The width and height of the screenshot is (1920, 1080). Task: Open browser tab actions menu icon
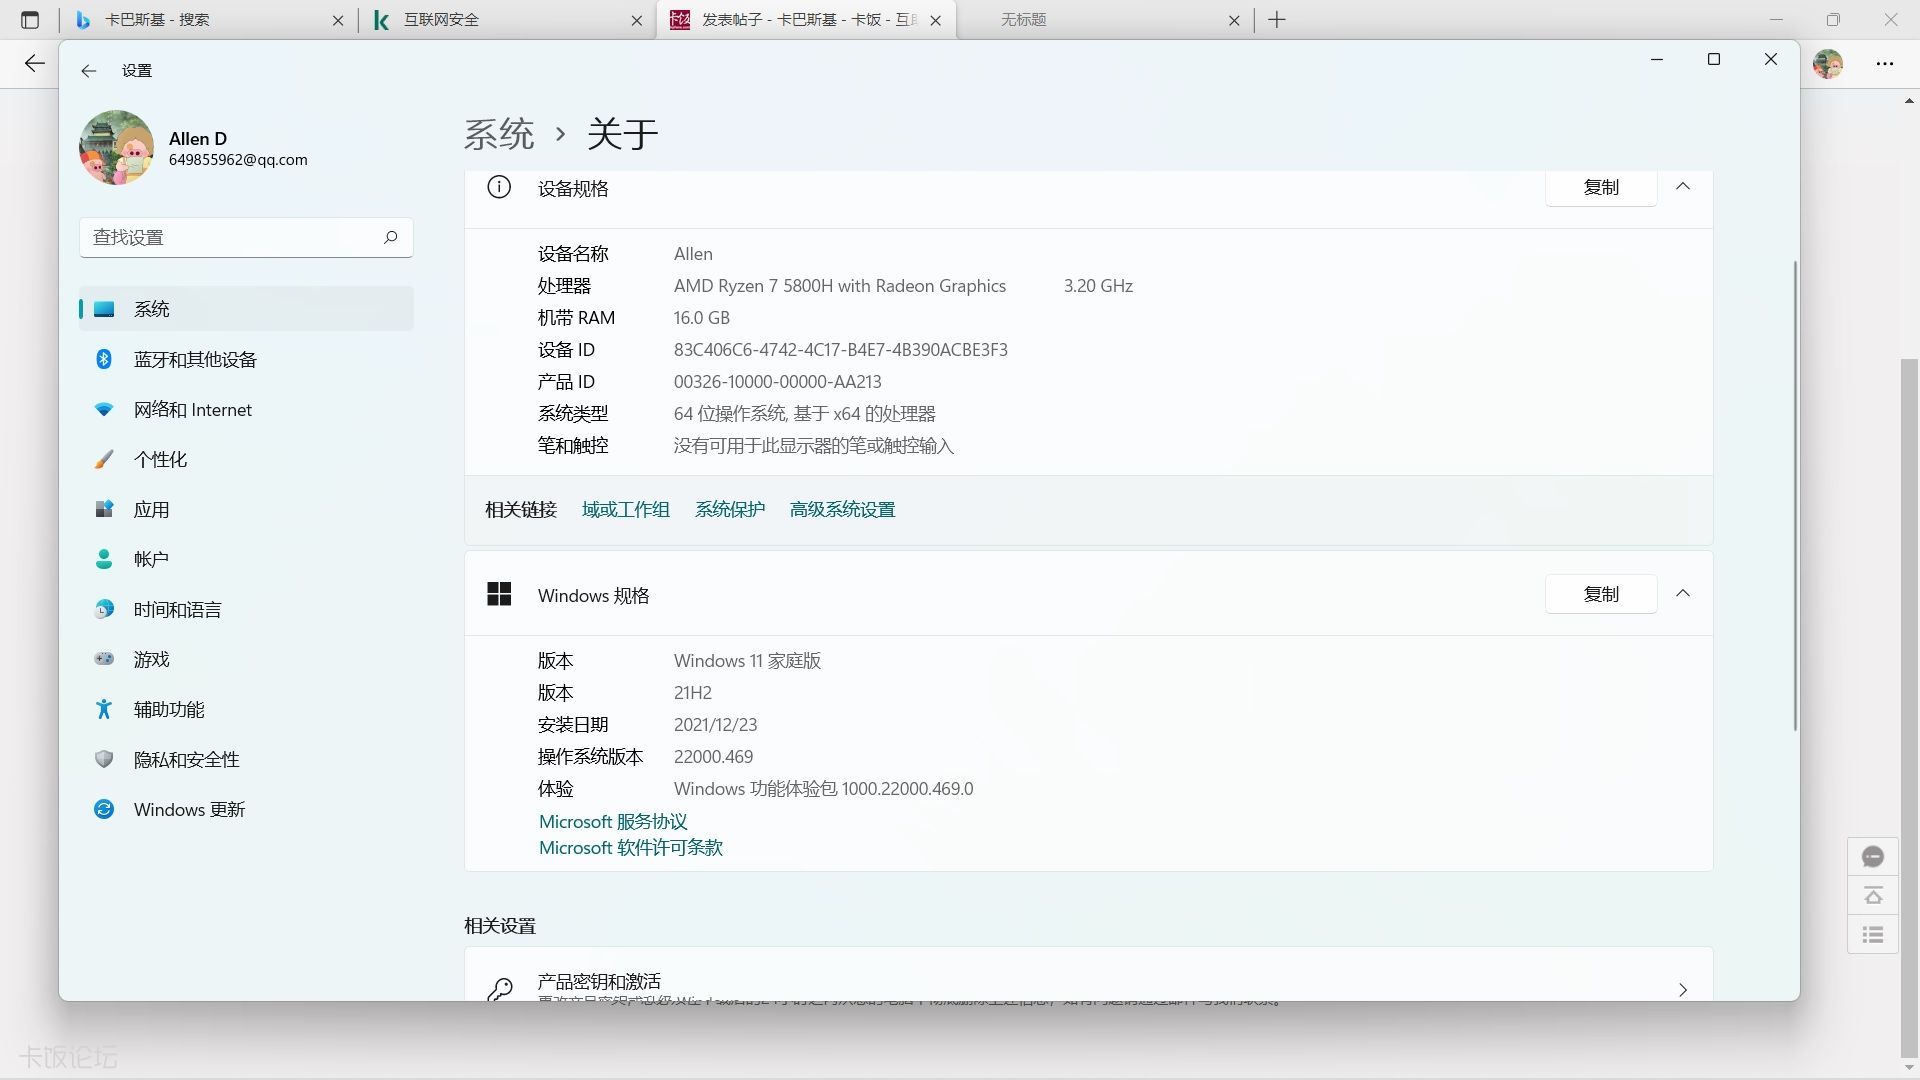click(x=30, y=19)
